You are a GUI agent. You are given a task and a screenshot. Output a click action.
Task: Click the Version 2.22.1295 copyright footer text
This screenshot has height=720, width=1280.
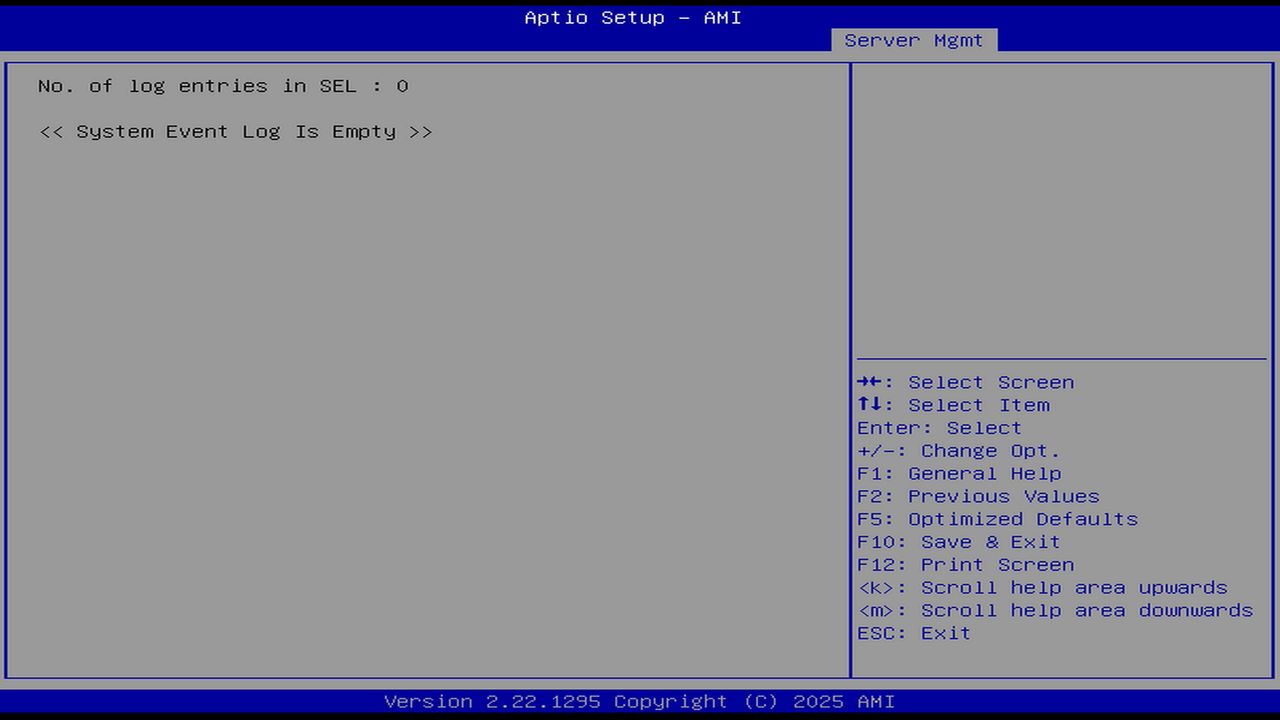(x=640, y=701)
